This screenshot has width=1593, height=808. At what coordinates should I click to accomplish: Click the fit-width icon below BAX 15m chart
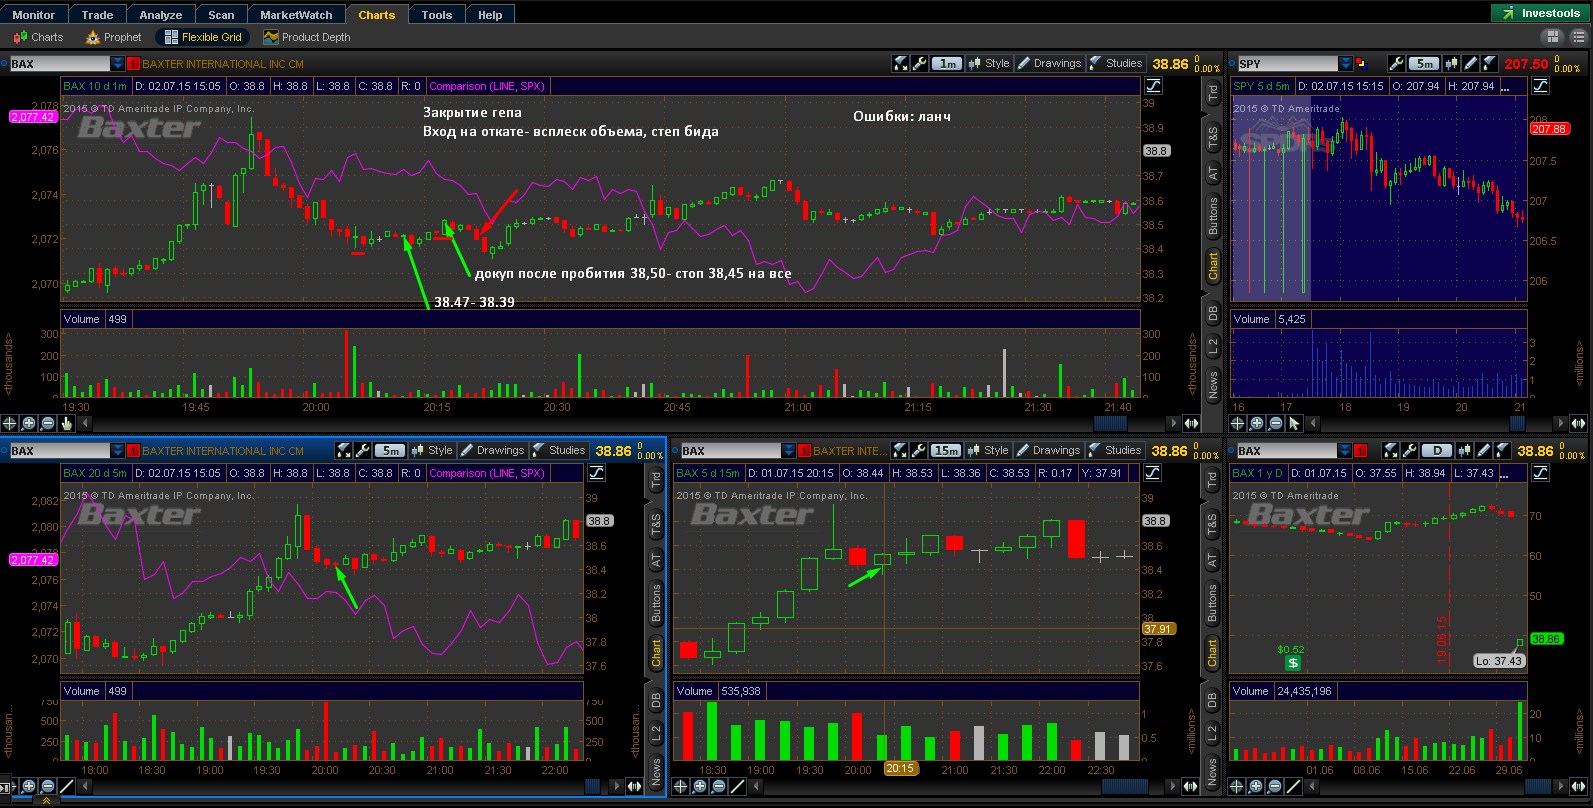pyautogui.click(x=1191, y=786)
